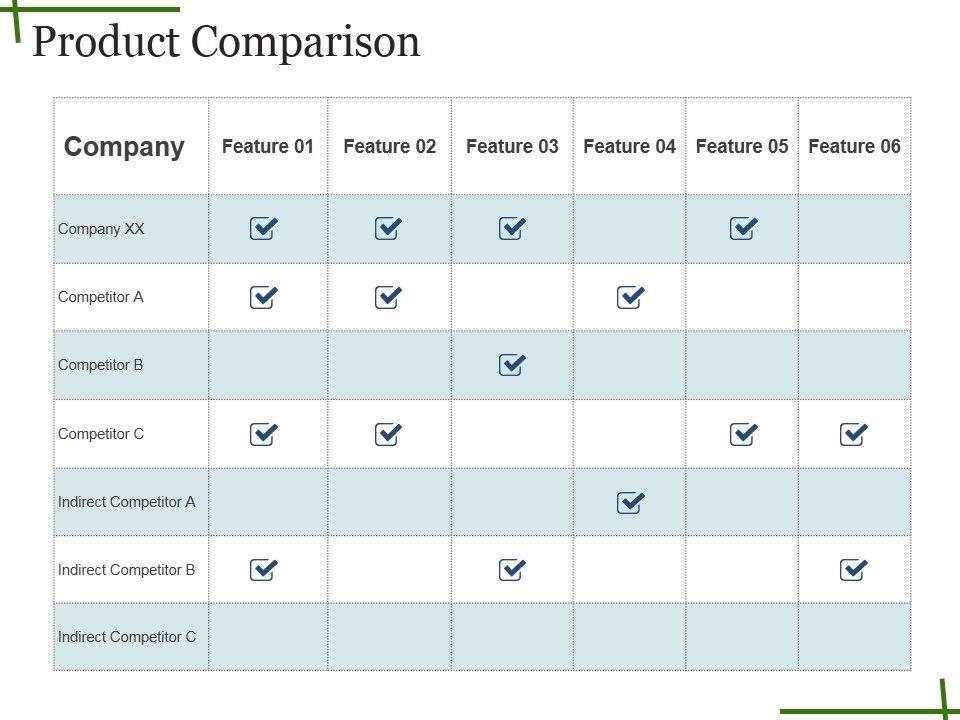Viewport: 960px width, 720px height.
Task: Click empty Indirect Competitor C Feature 03 cell
Action: pyautogui.click(x=511, y=637)
